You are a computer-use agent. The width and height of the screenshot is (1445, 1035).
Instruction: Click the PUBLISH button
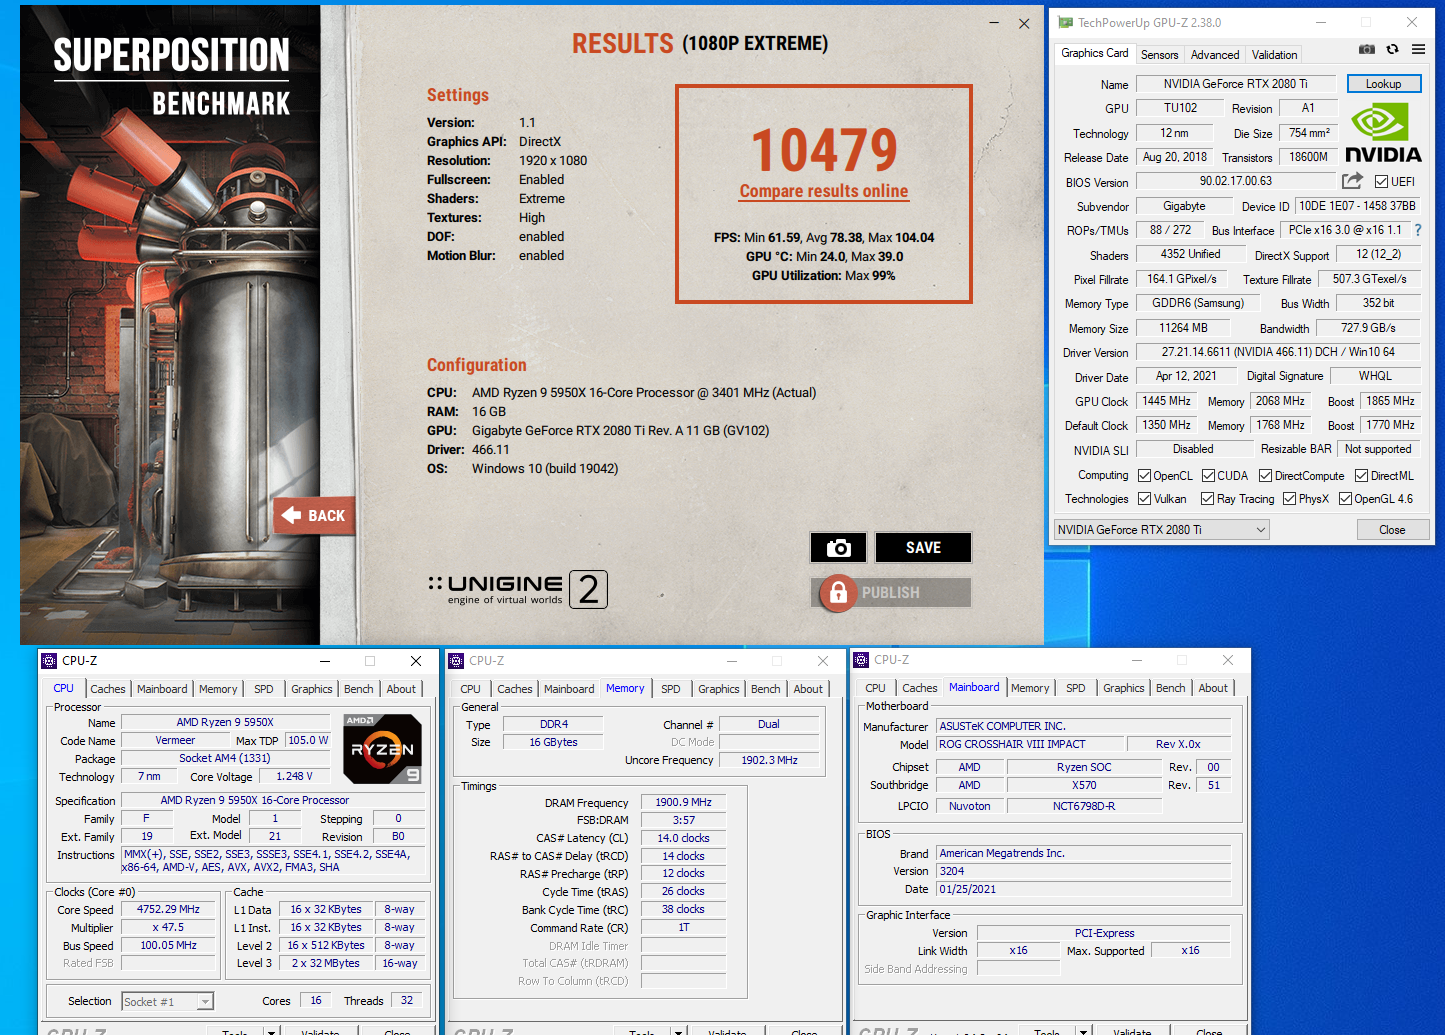891,592
